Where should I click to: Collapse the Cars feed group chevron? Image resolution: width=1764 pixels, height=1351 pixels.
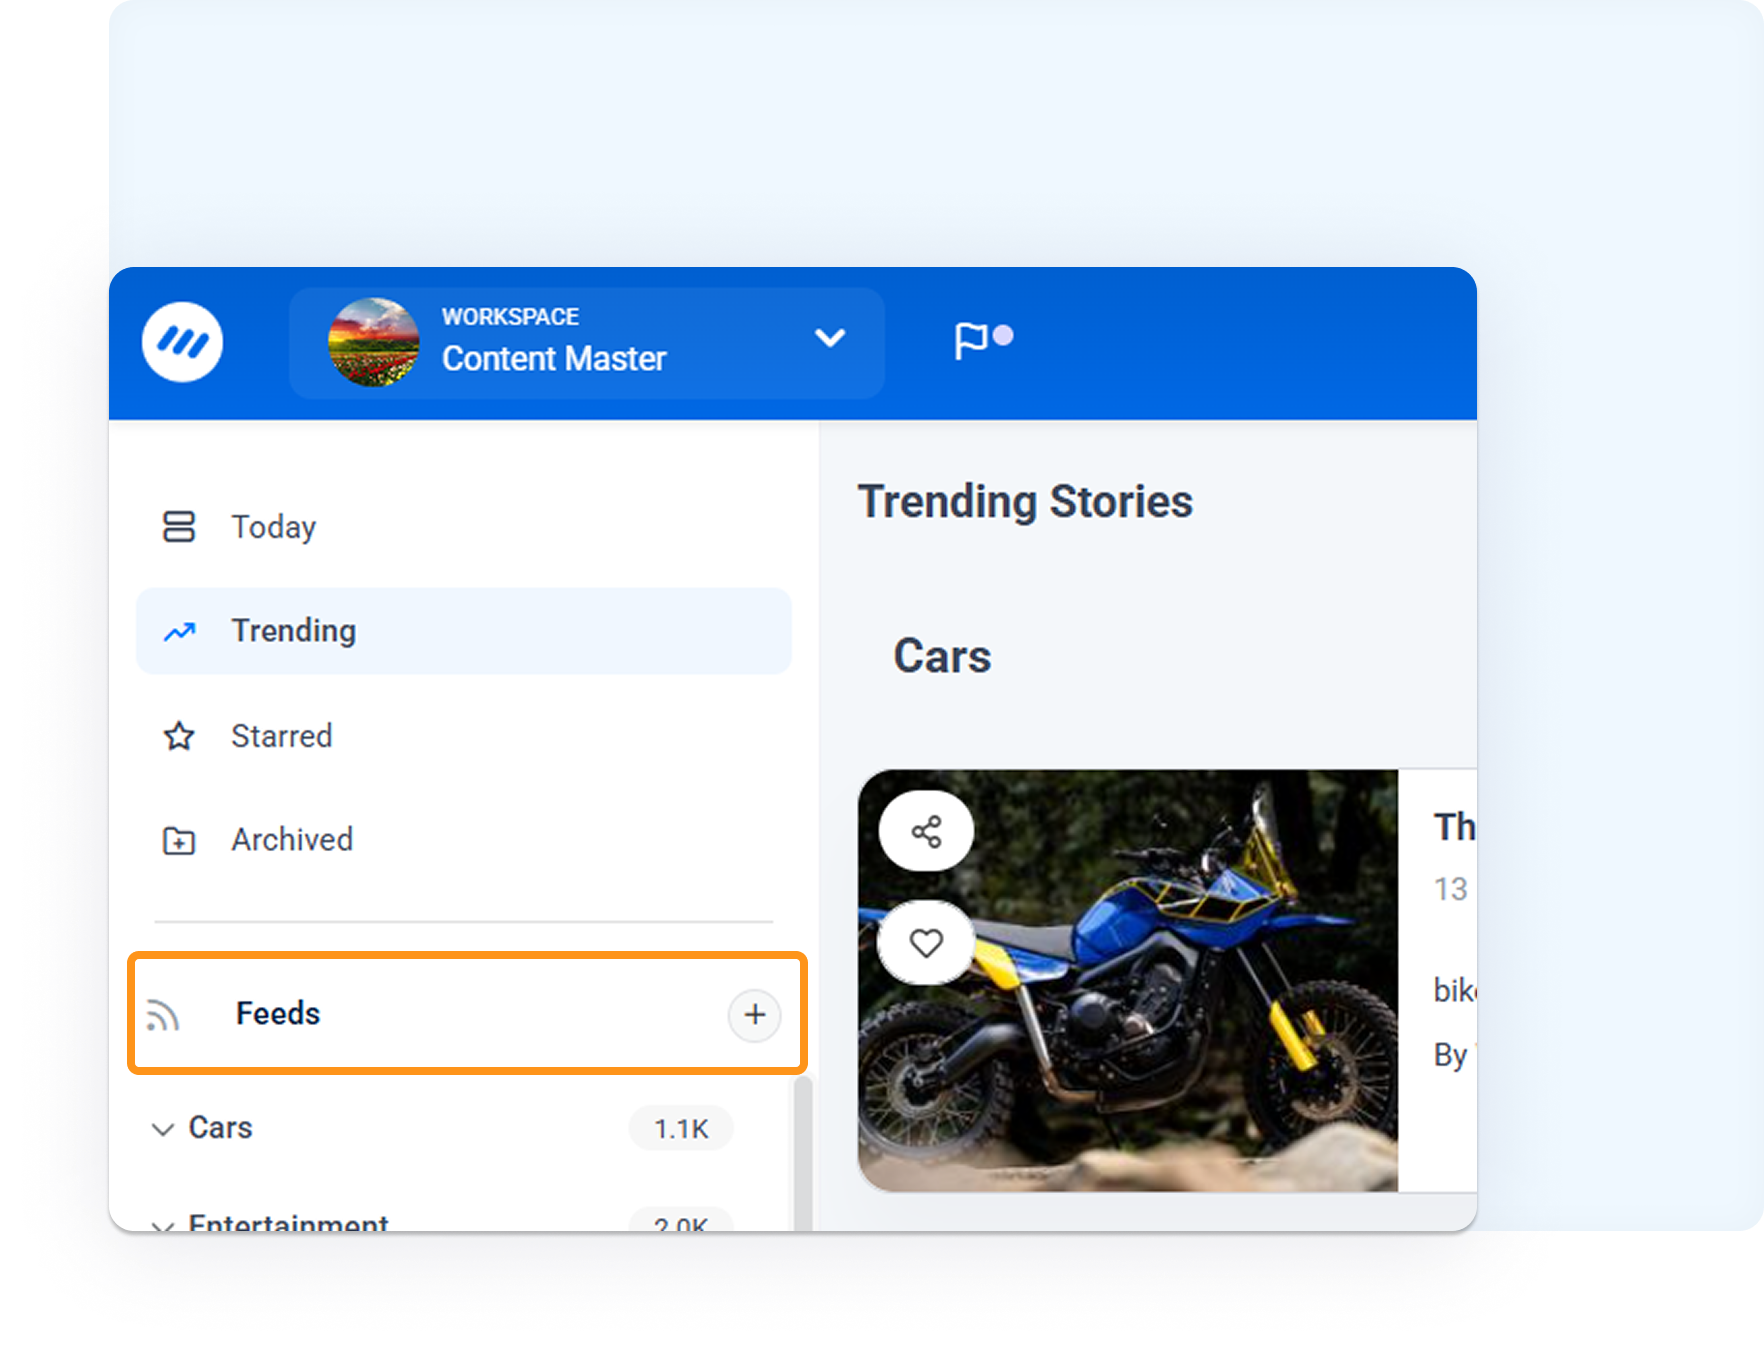(162, 1129)
